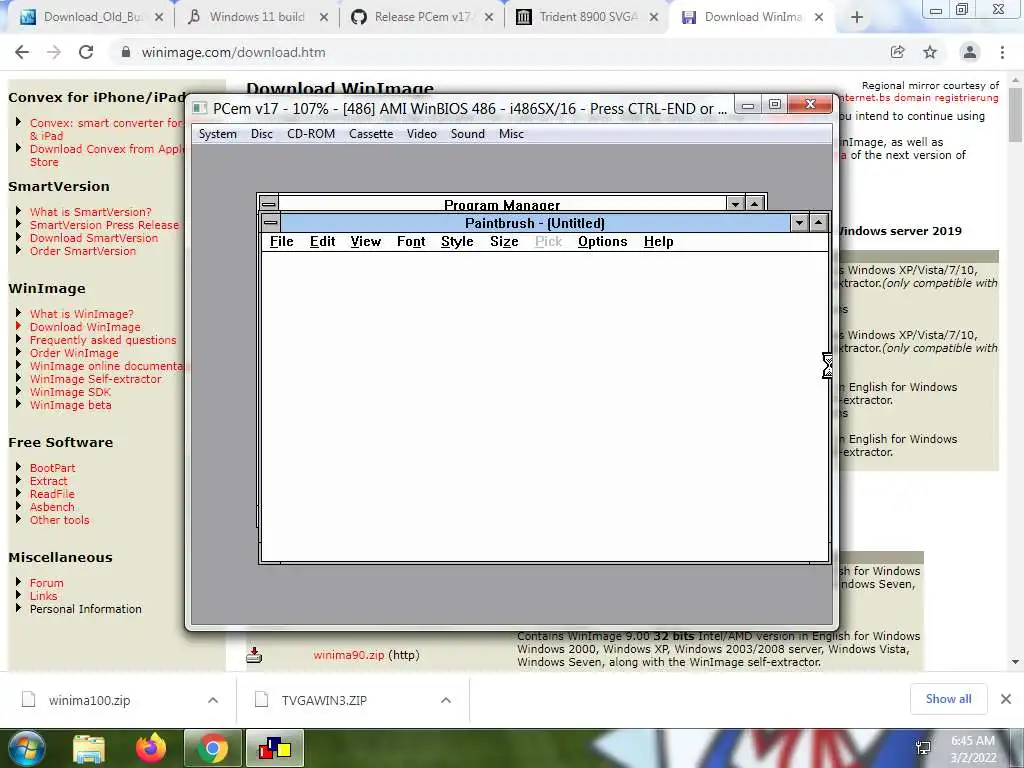Open BootPart link
The height and width of the screenshot is (768, 1024).
pos(52,468)
